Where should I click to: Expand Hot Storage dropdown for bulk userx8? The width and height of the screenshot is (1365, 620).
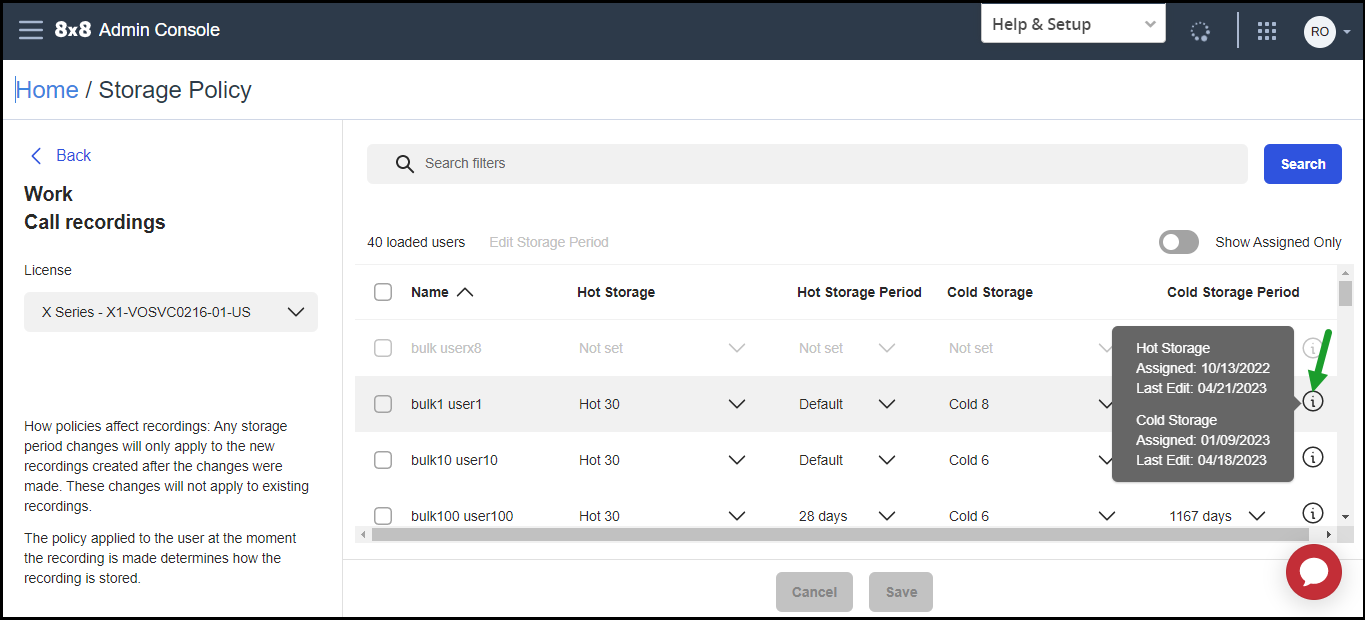point(737,348)
